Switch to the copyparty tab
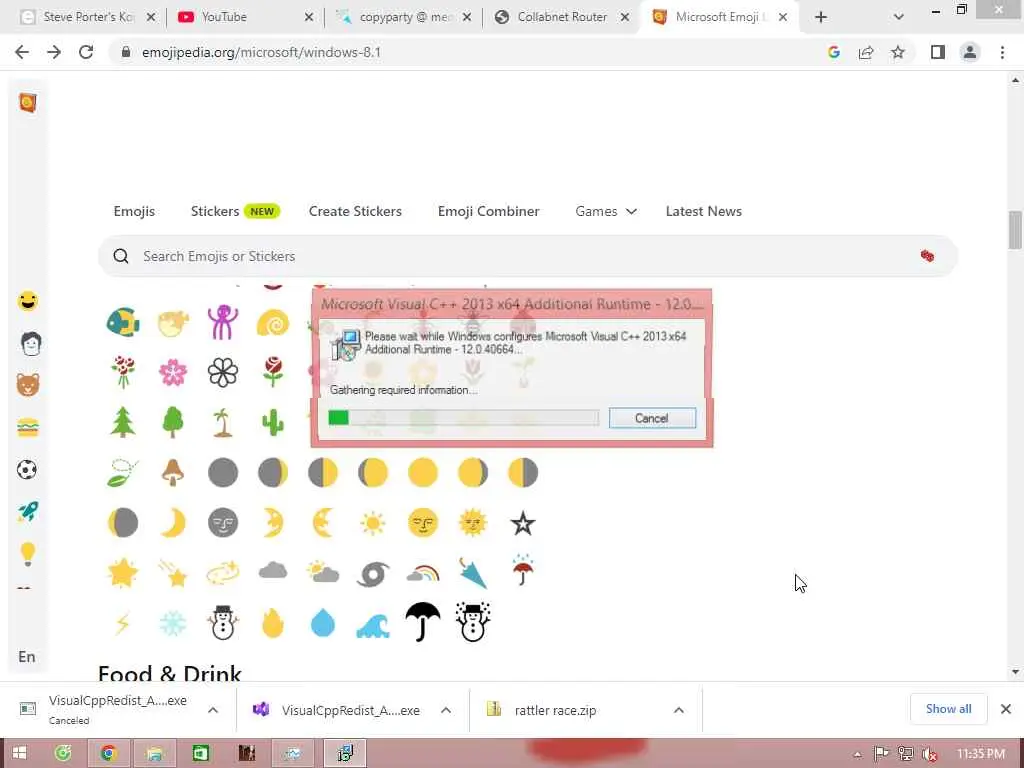Image resolution: width=1024 pixels, height=768 pixels. (x=403, y=17)
